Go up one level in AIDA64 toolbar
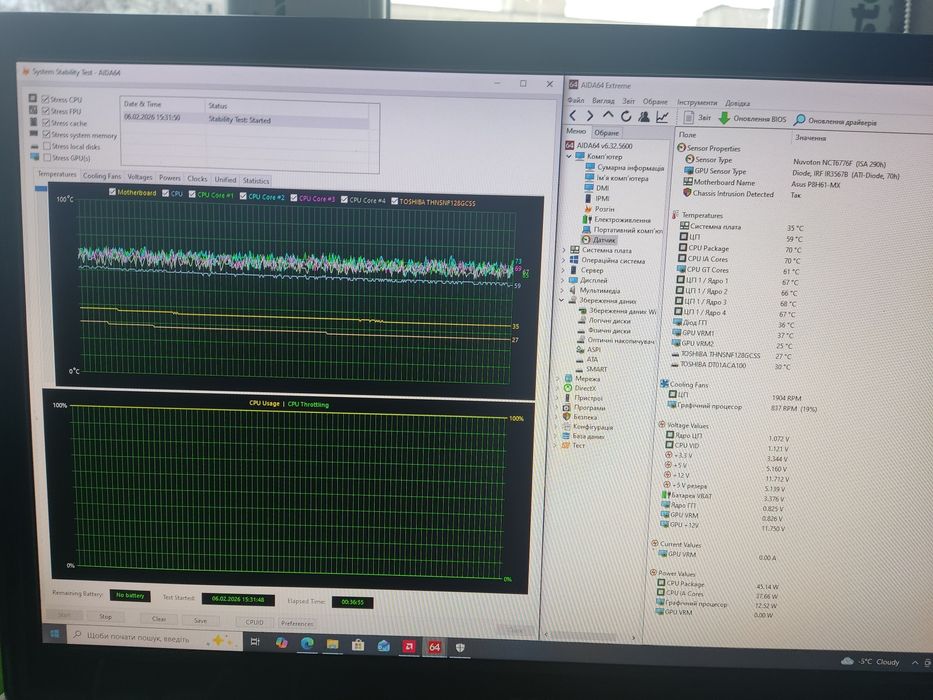933x700 pixels. 608,115
